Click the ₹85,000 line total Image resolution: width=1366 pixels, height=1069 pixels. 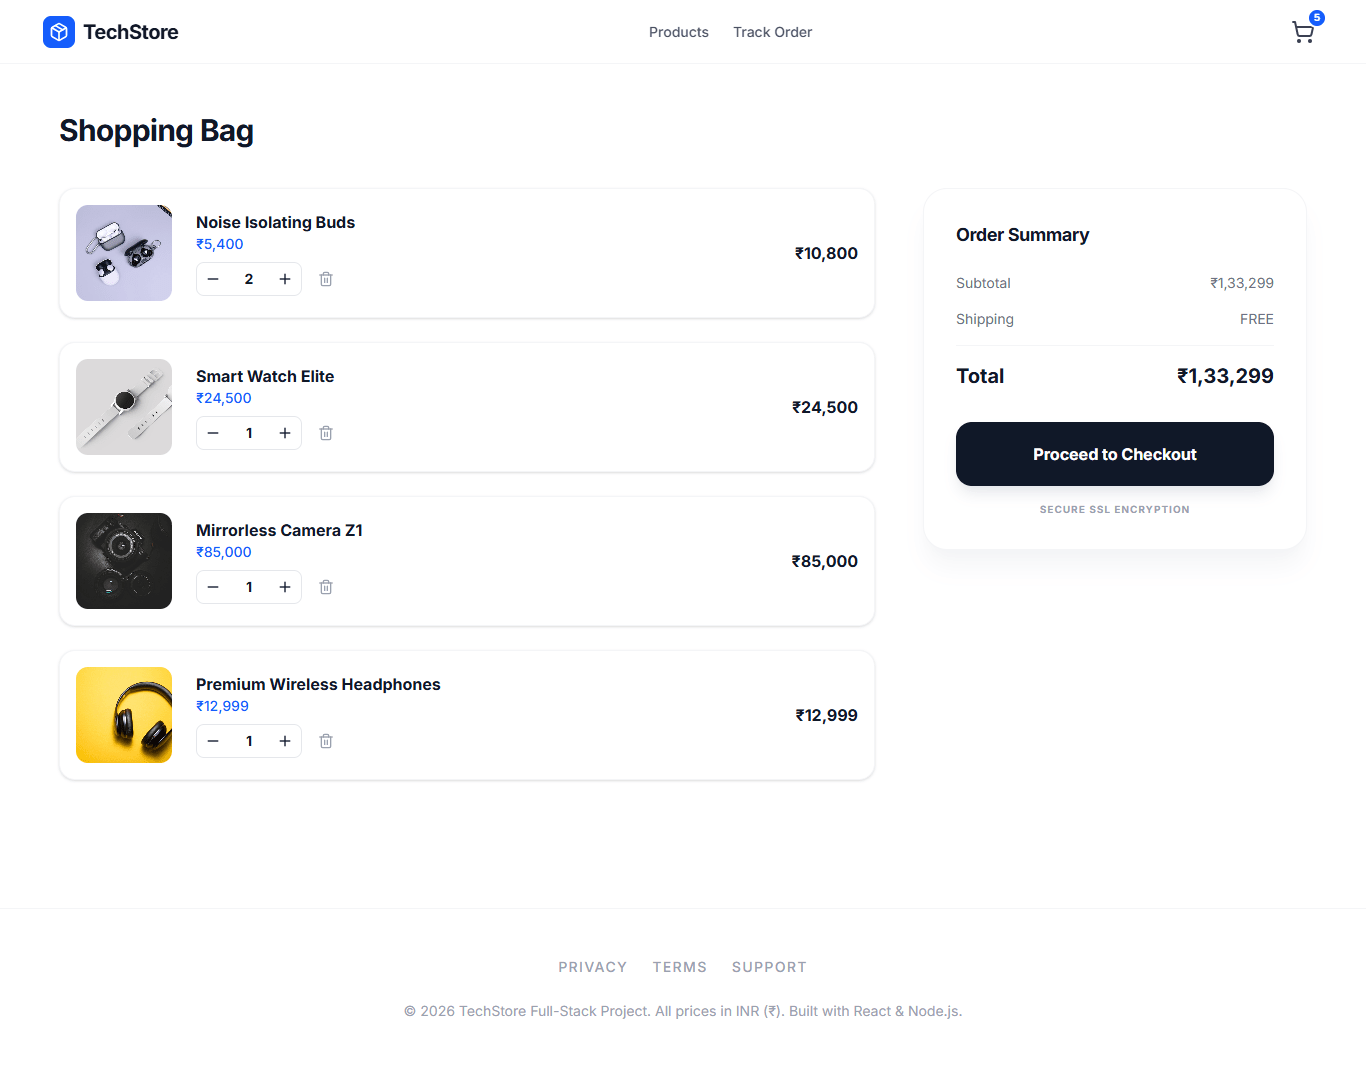(824, 561)
